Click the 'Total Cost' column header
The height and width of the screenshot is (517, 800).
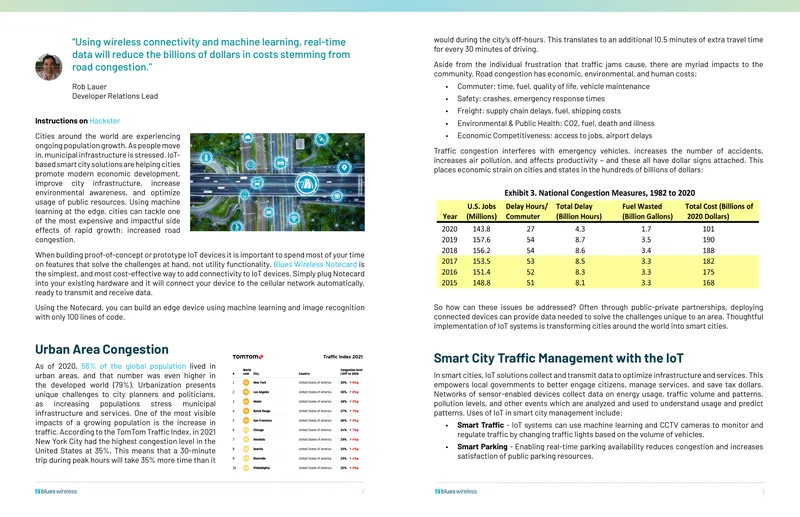click(719, 211)
